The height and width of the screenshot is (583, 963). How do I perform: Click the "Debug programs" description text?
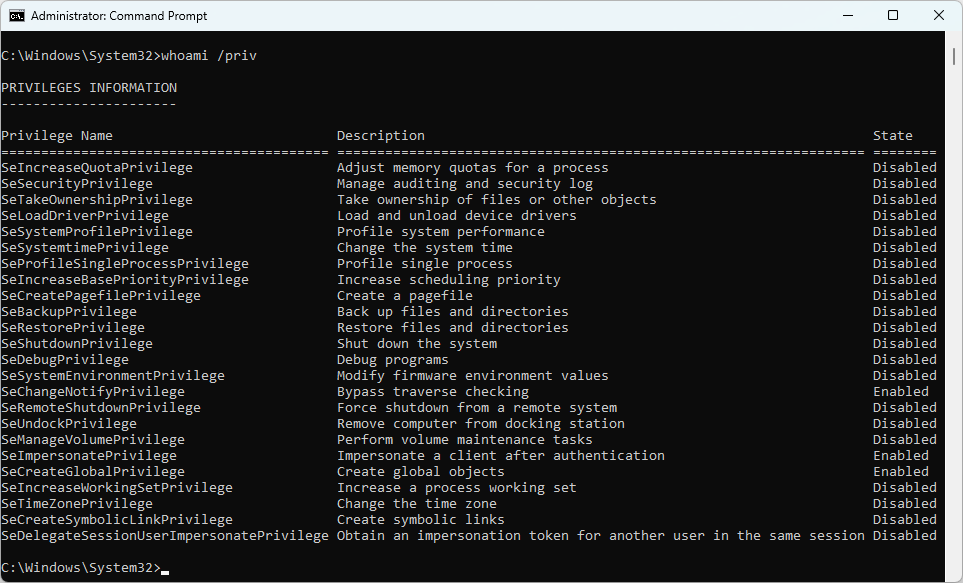click(x=392, y=360)
